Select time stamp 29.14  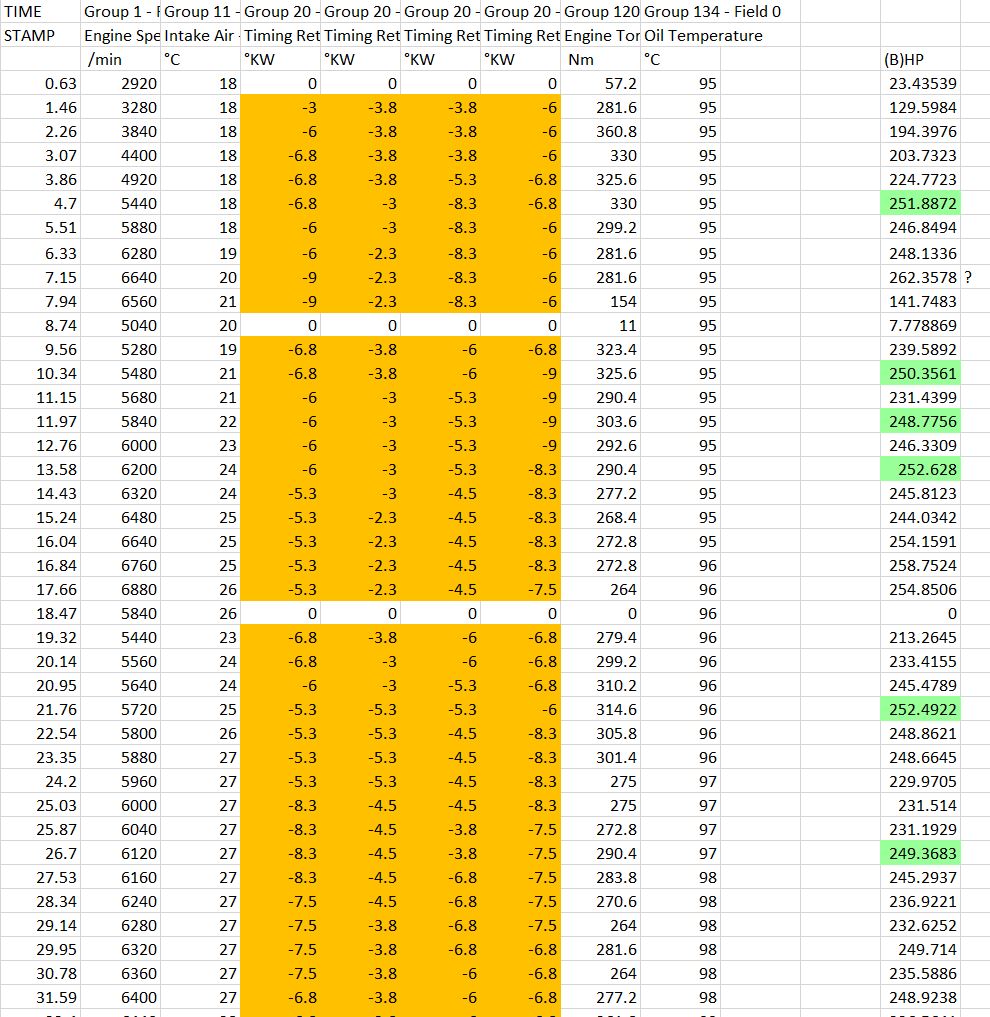[x=40, y=926]
